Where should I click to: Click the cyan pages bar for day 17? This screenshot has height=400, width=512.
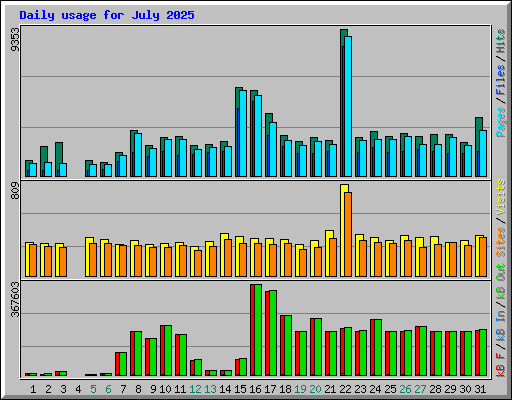point(273,149)
